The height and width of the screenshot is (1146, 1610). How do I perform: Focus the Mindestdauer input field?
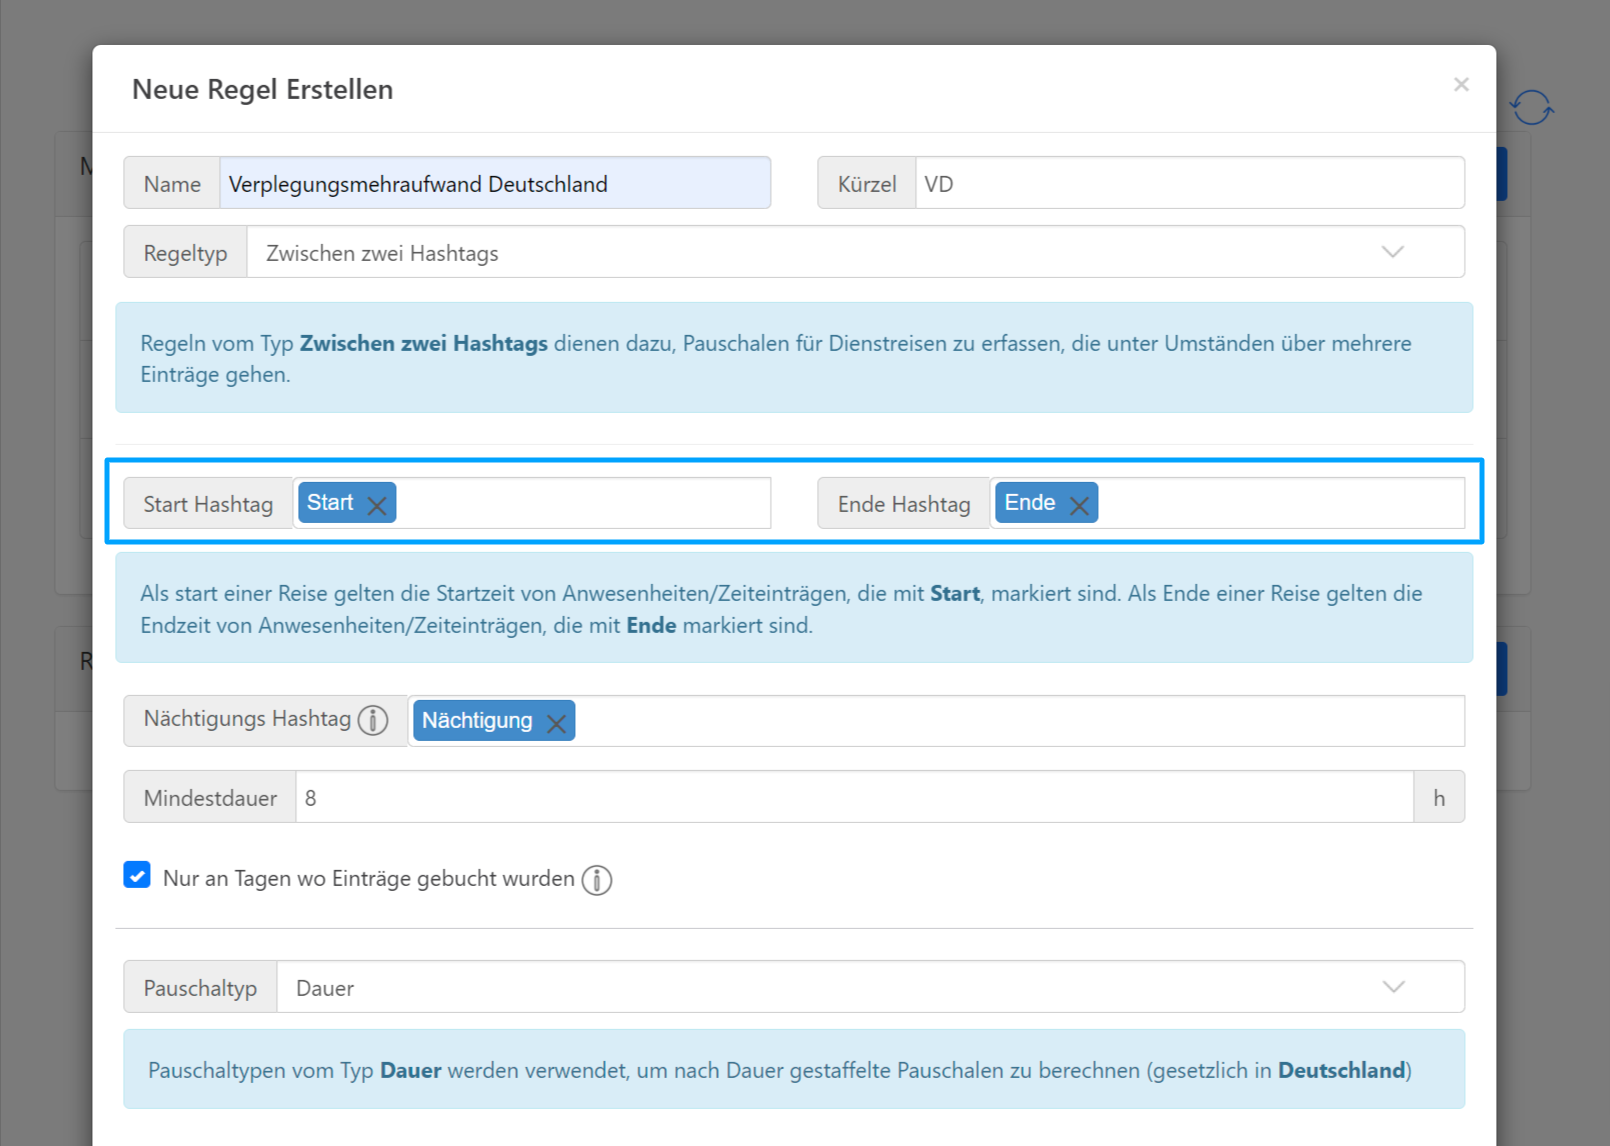click(853, 797)
